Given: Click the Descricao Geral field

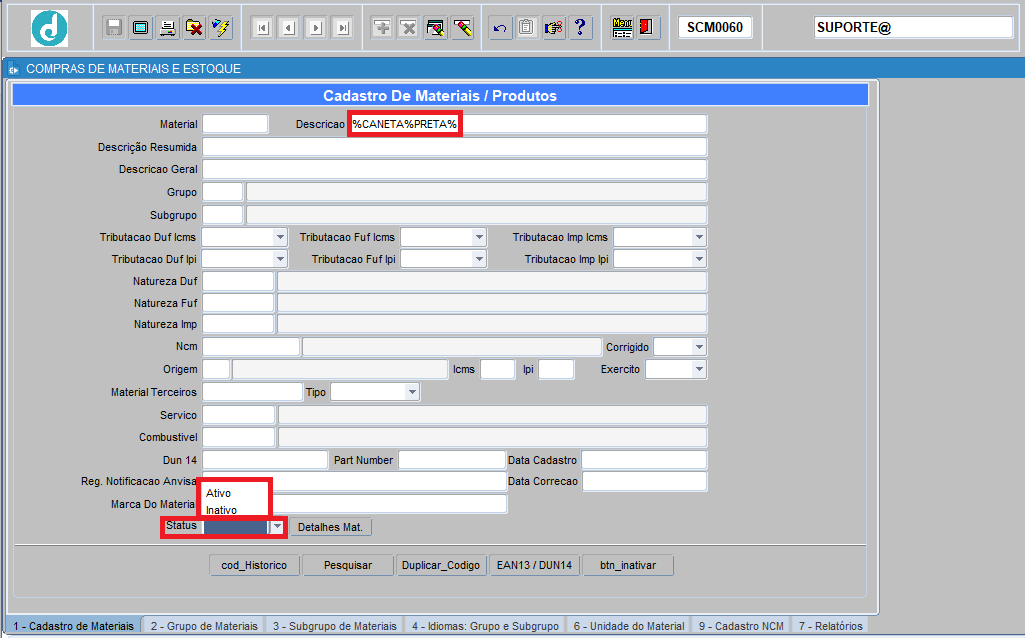Looking at the screenshot, I should tap(454, 169).
